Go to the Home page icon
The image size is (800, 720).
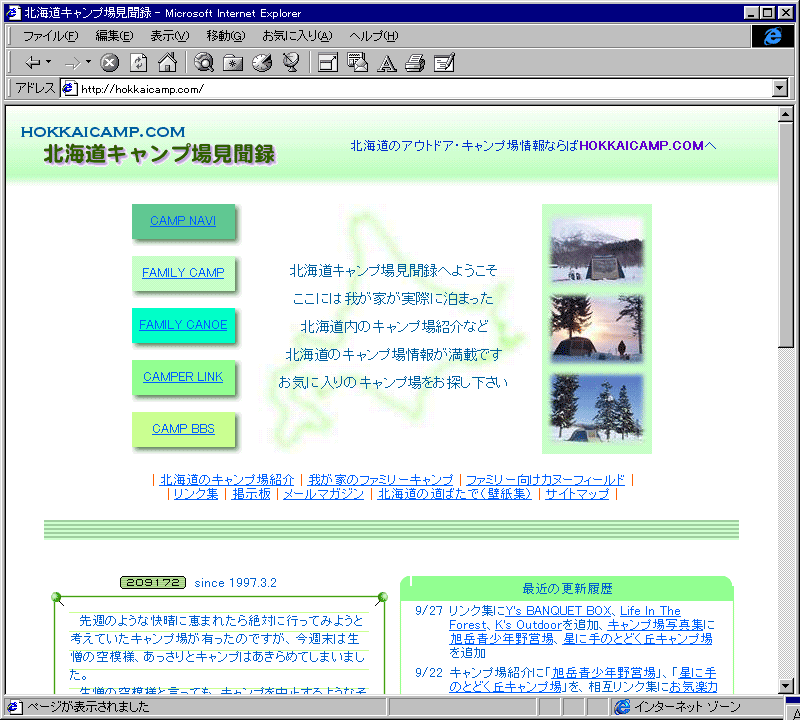pyautogui.click(x=167, y=63)
